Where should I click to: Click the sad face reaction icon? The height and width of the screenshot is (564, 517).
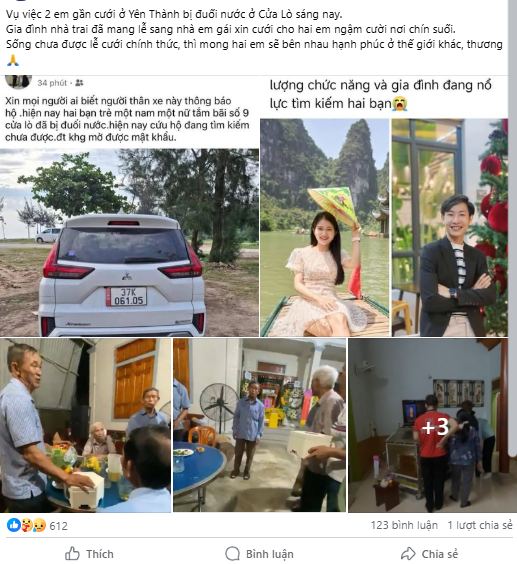coord(40,526)
